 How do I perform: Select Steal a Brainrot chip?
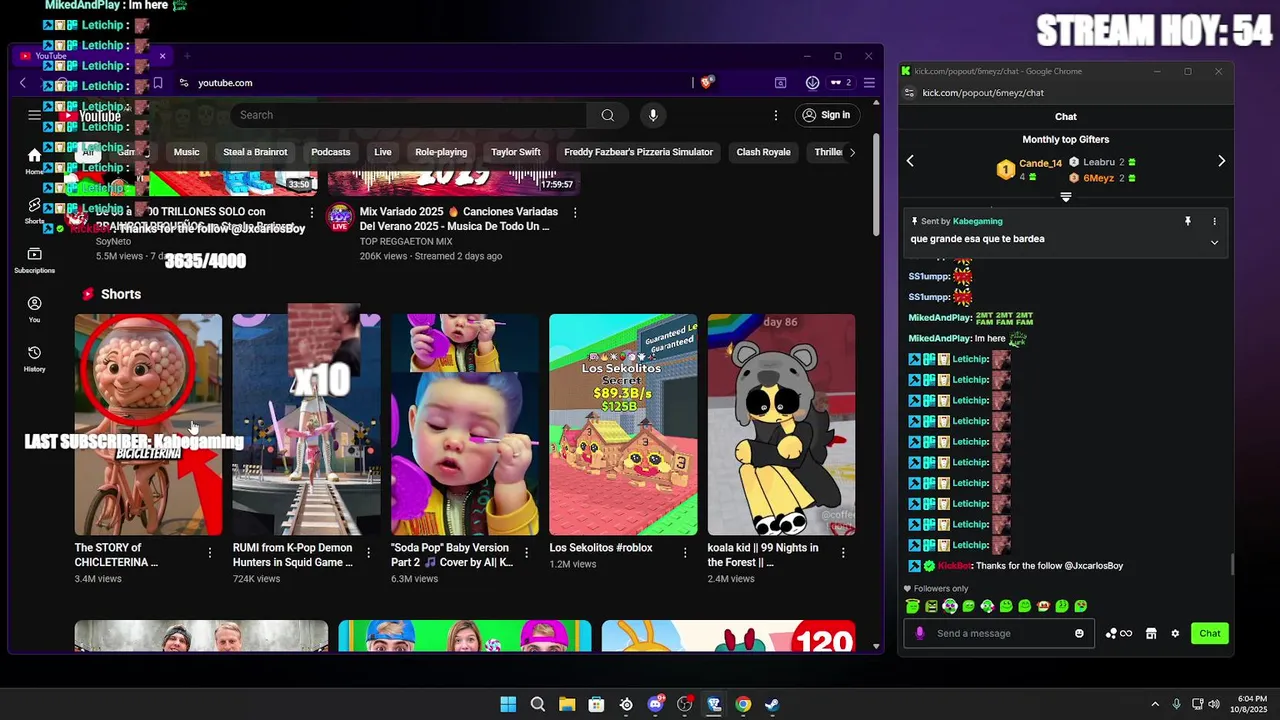click(255, 152)
